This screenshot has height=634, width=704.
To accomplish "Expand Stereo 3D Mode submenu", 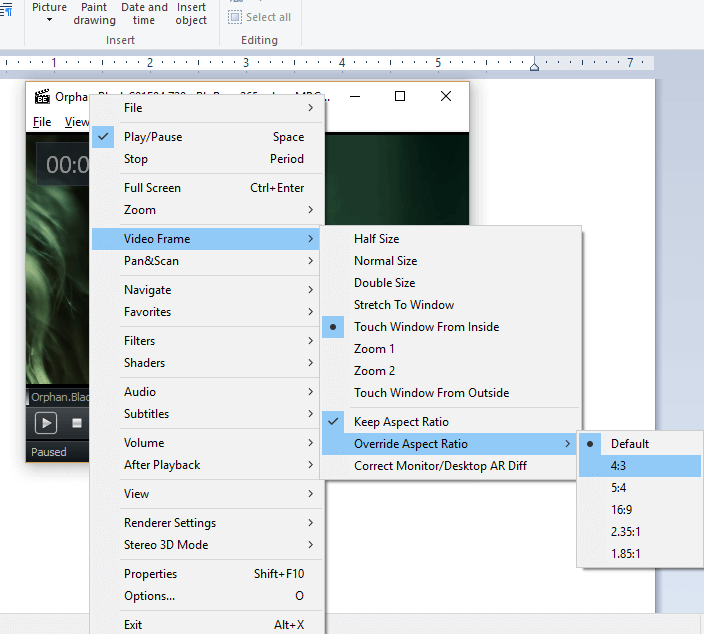I will tap(207, 545).
